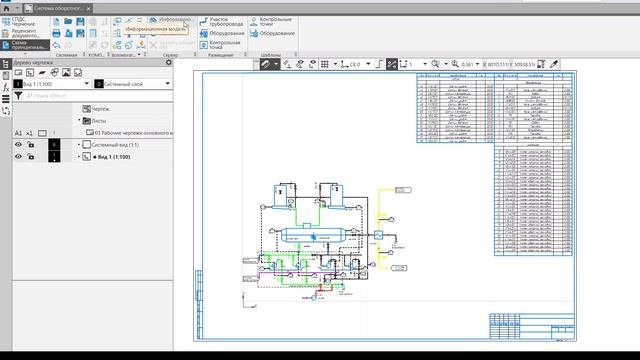This screenshot has height=360, width=640.
Task: Toggle the lock for Вид 1 (1:100)
Action: point(31,157)
